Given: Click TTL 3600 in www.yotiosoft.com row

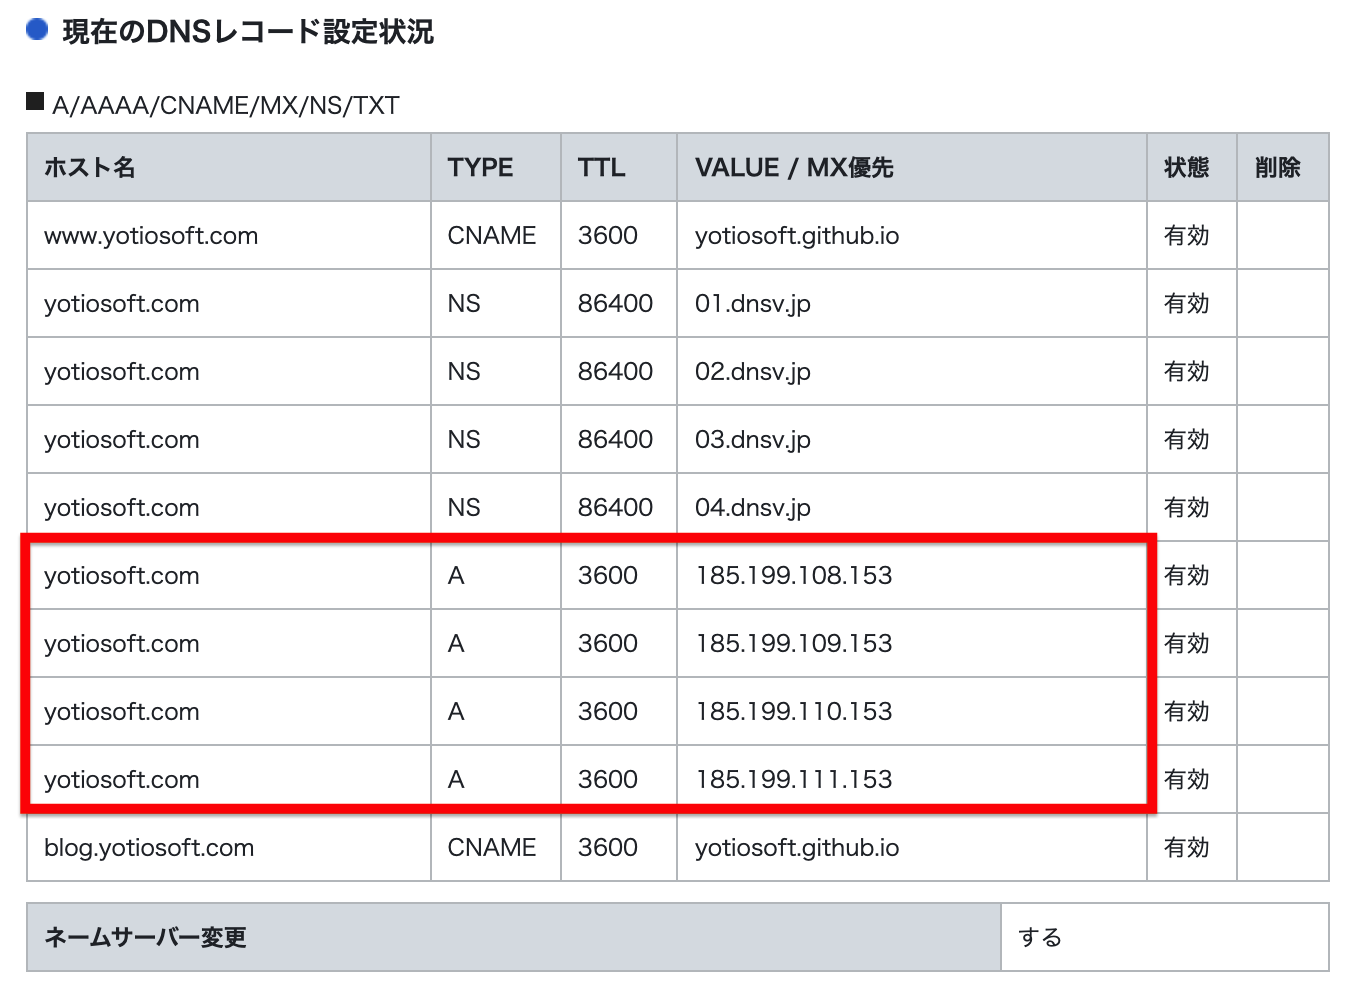Looking at the screenshot, I should [x=608, y=236].
